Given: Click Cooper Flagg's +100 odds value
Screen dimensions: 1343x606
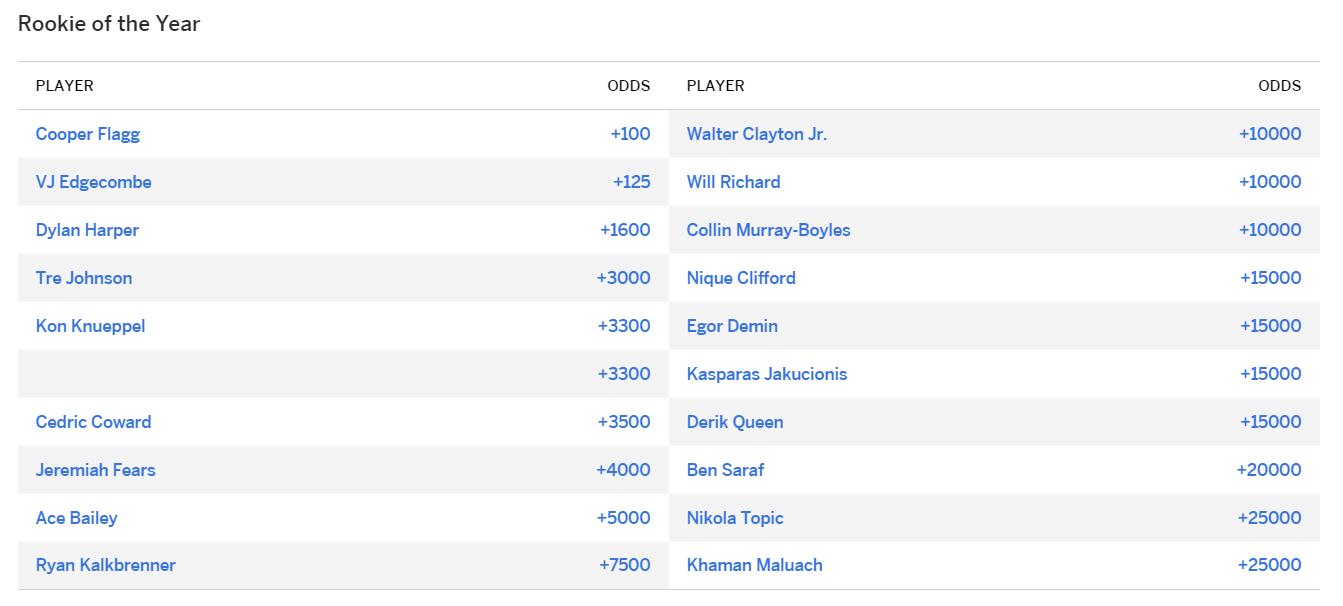Looking at the screenshot, I should pos(630,134).
